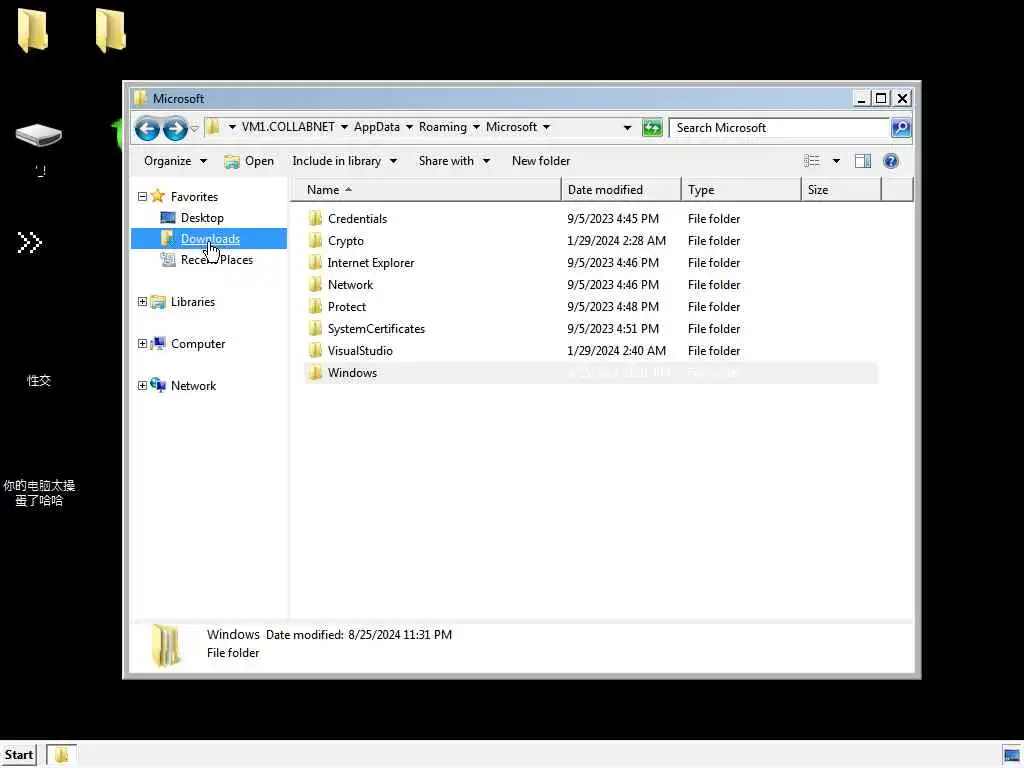This screenshot has height=768, width=1024.
Task: Maximize the Microsoft Explorer window
Action: tap(881, 99)
